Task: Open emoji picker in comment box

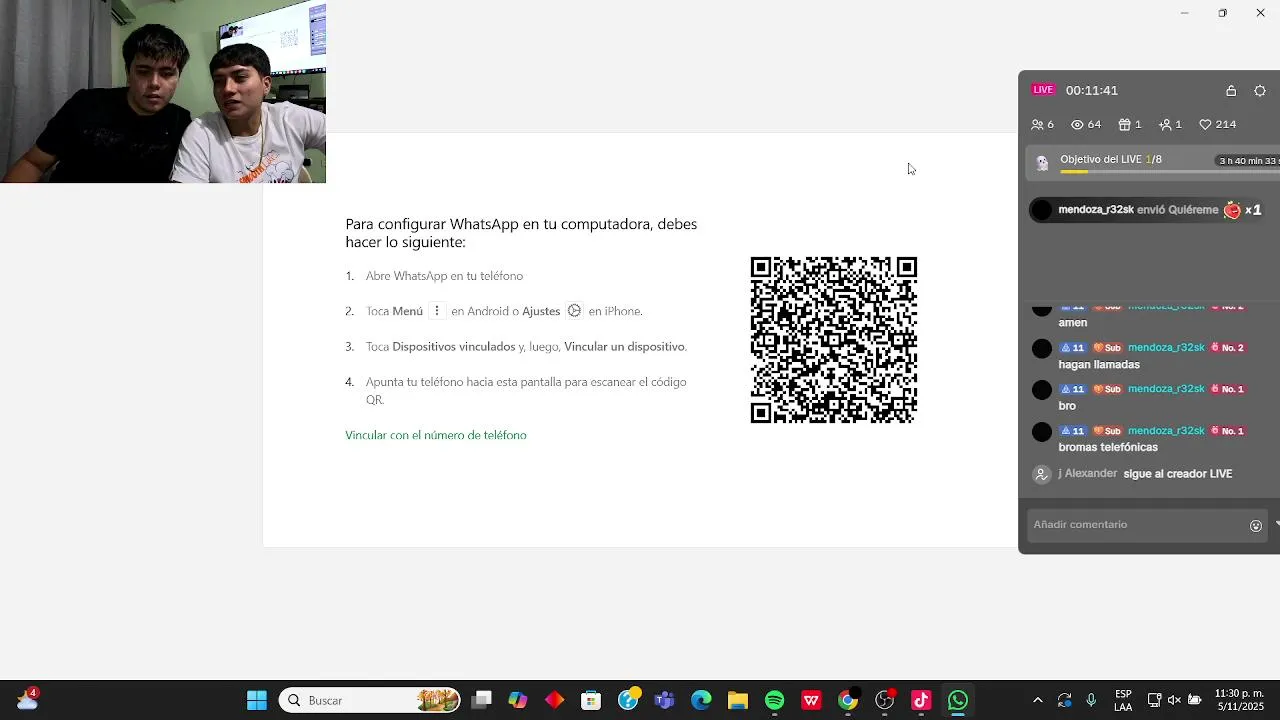Action: 1256,525
